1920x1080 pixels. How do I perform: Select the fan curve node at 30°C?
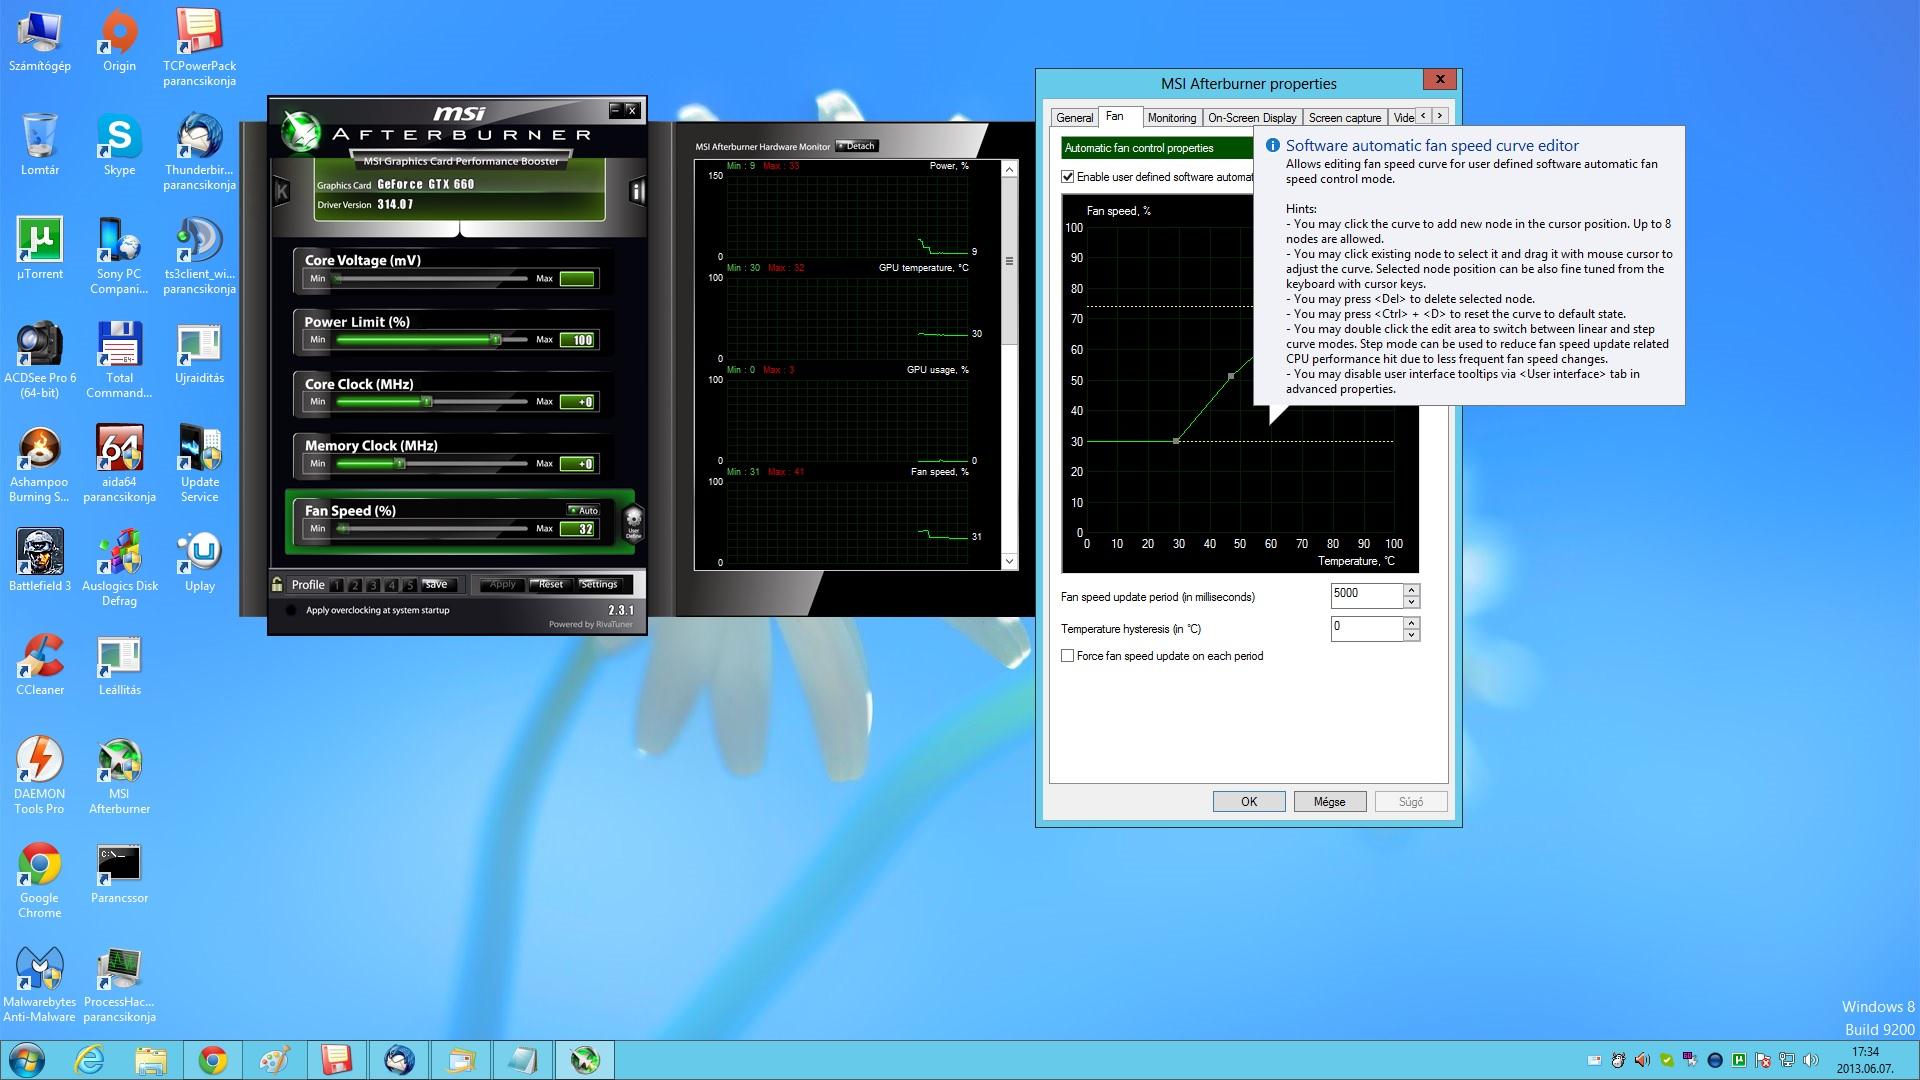click(1176, 441)
